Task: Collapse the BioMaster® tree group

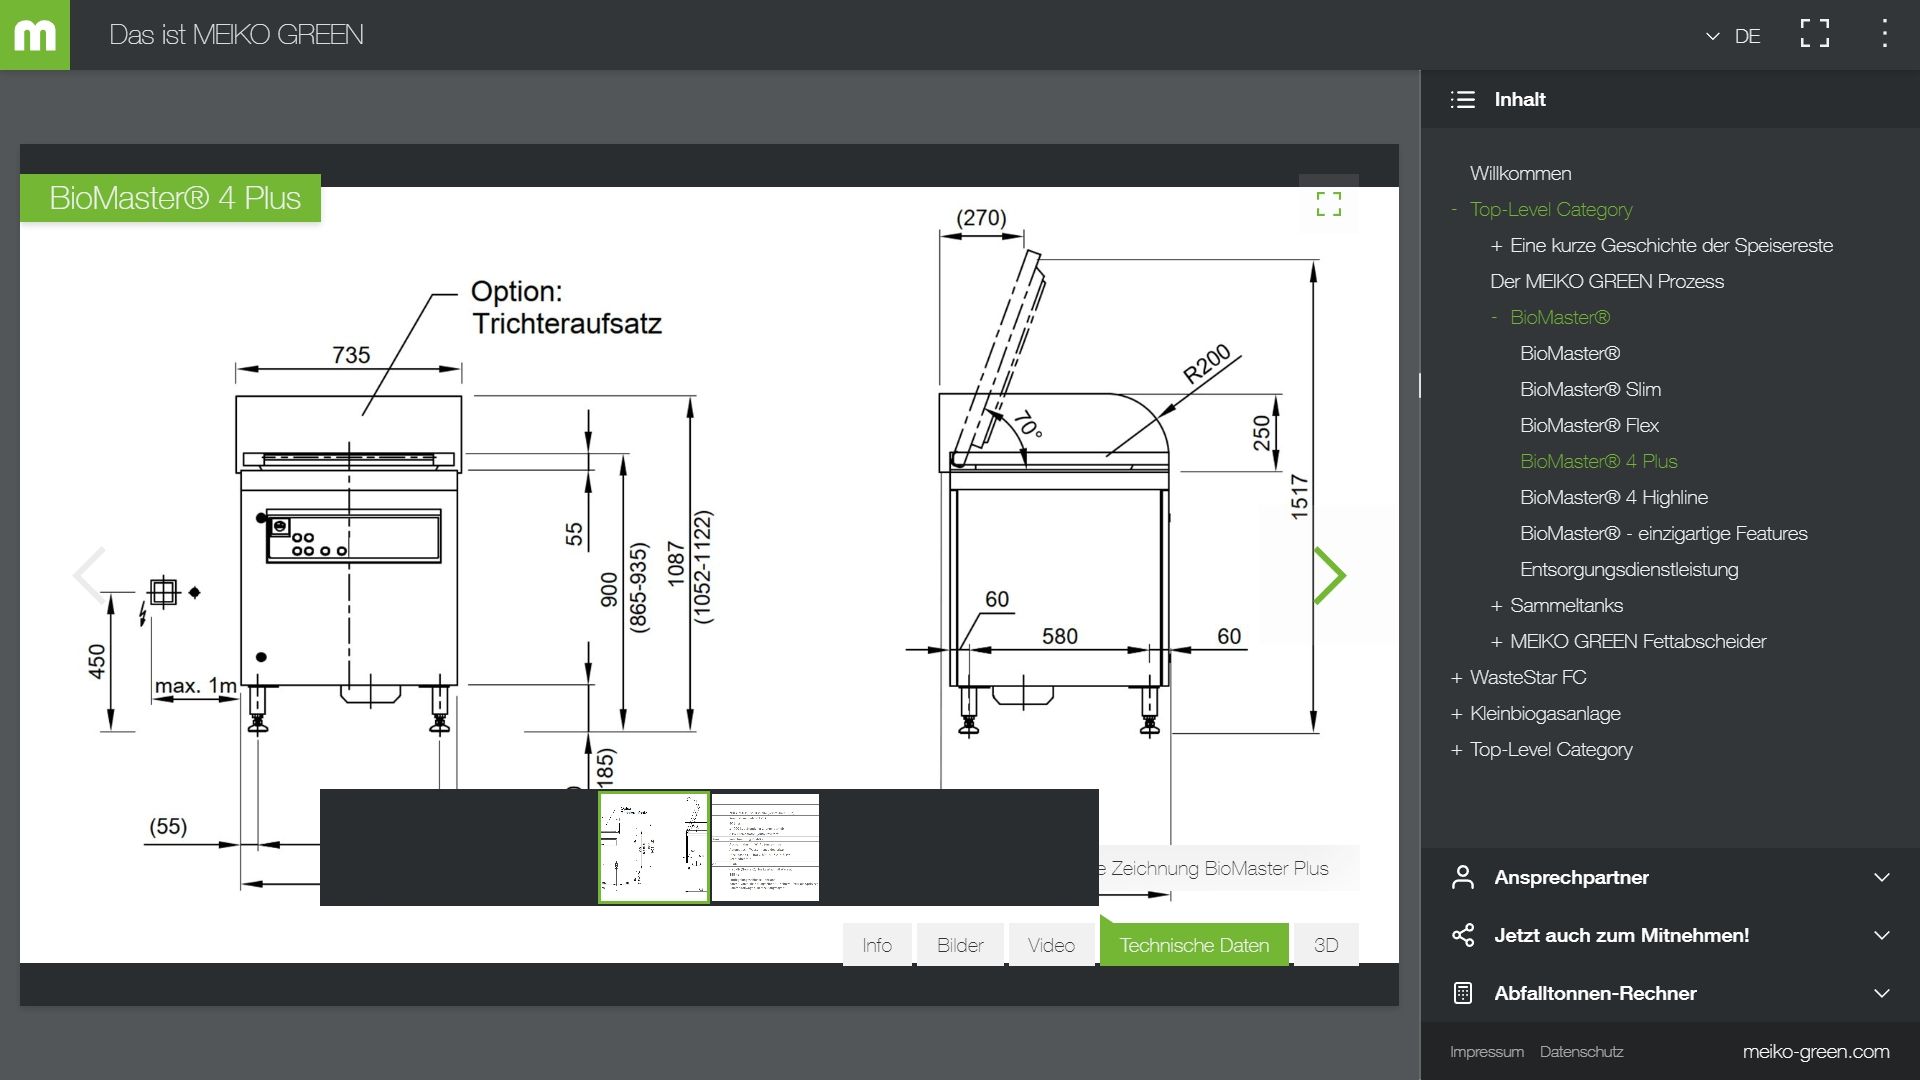Action: [1495, 318]
